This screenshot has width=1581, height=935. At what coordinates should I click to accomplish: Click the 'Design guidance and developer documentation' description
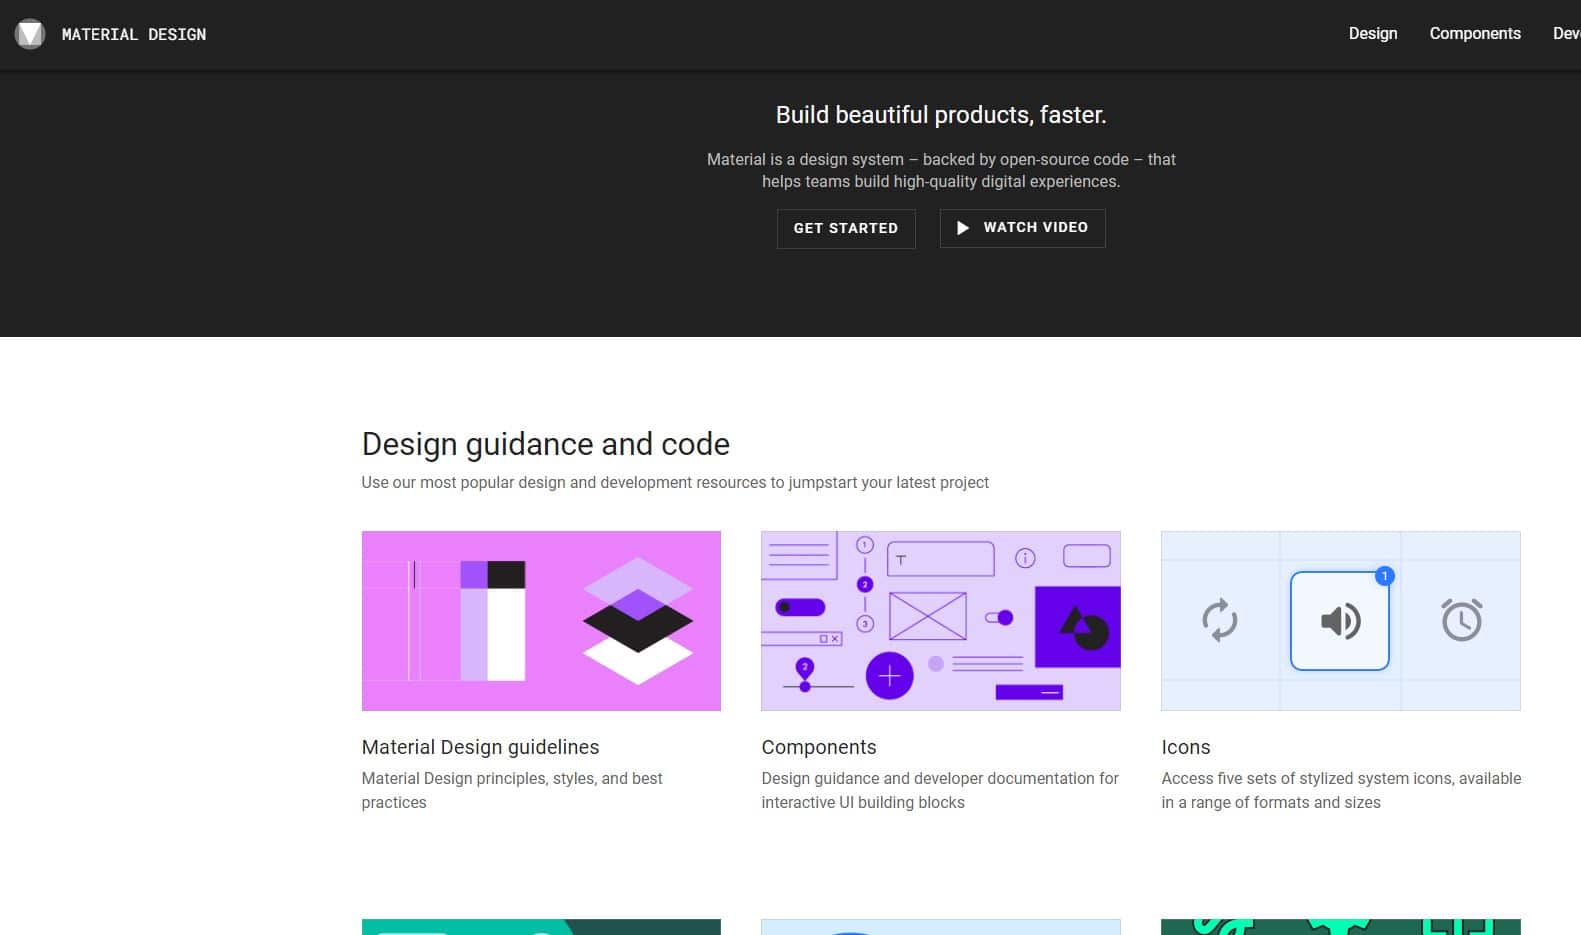[x=940, y=790]
